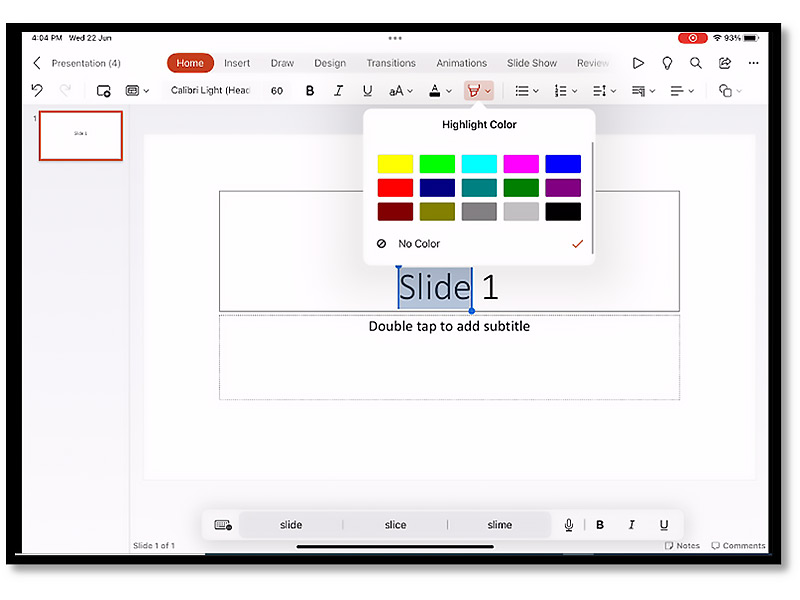Tap the back arrow beside Presentation (4)
This screenshot has height=600, width=800.
(37, 63)
